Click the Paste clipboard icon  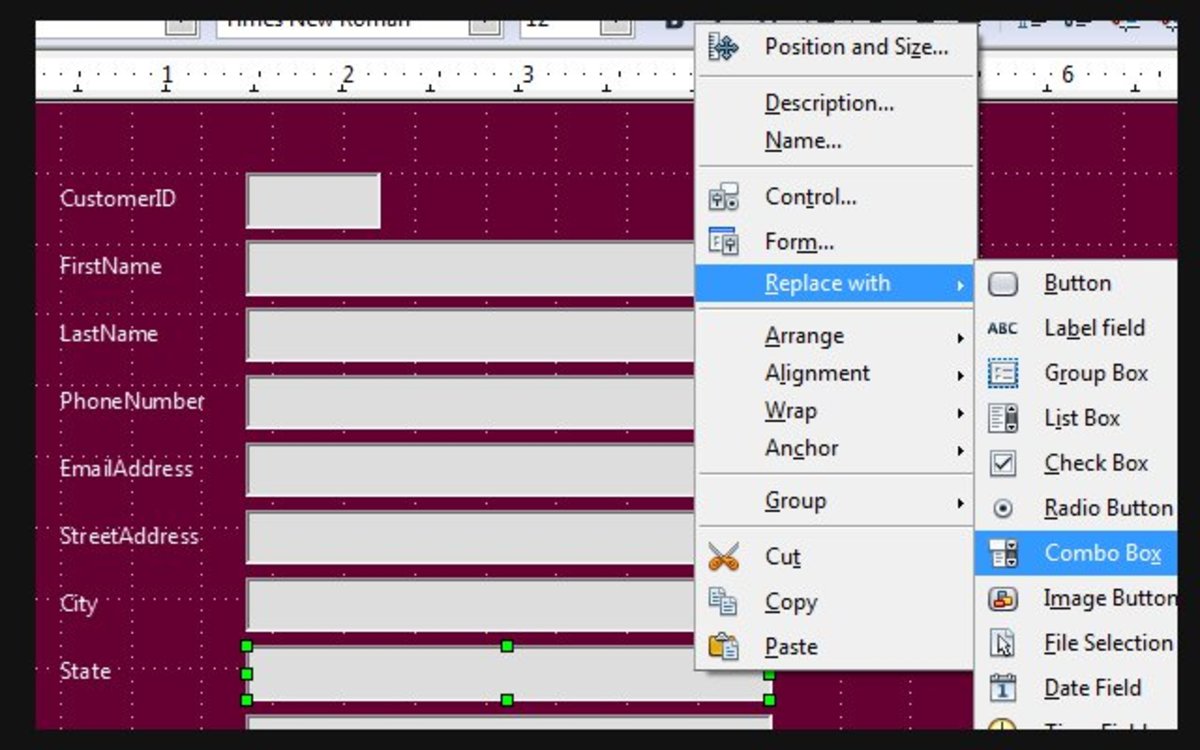pyautogui.click(x=725, y=646)
